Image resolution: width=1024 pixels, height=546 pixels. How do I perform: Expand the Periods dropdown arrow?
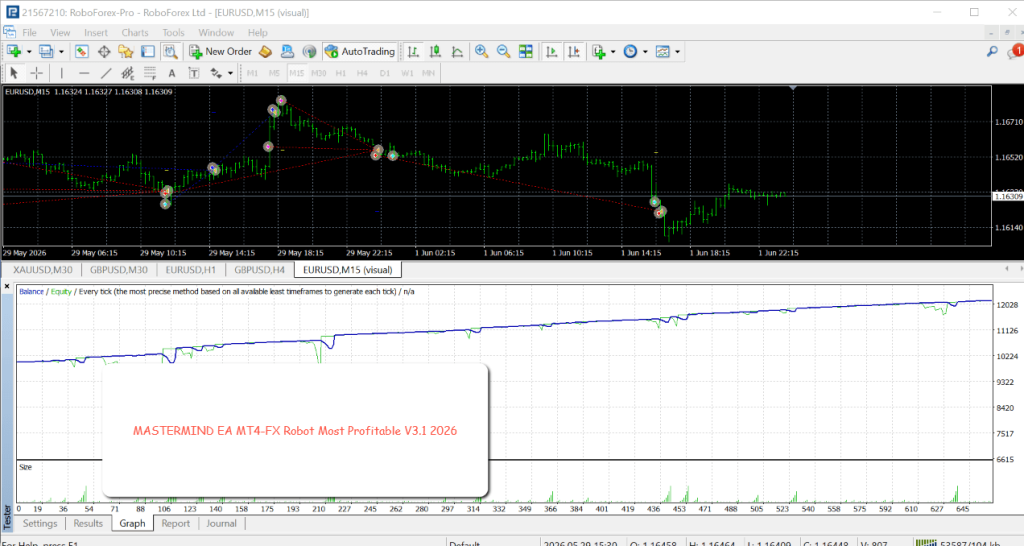tap(645, 52)
